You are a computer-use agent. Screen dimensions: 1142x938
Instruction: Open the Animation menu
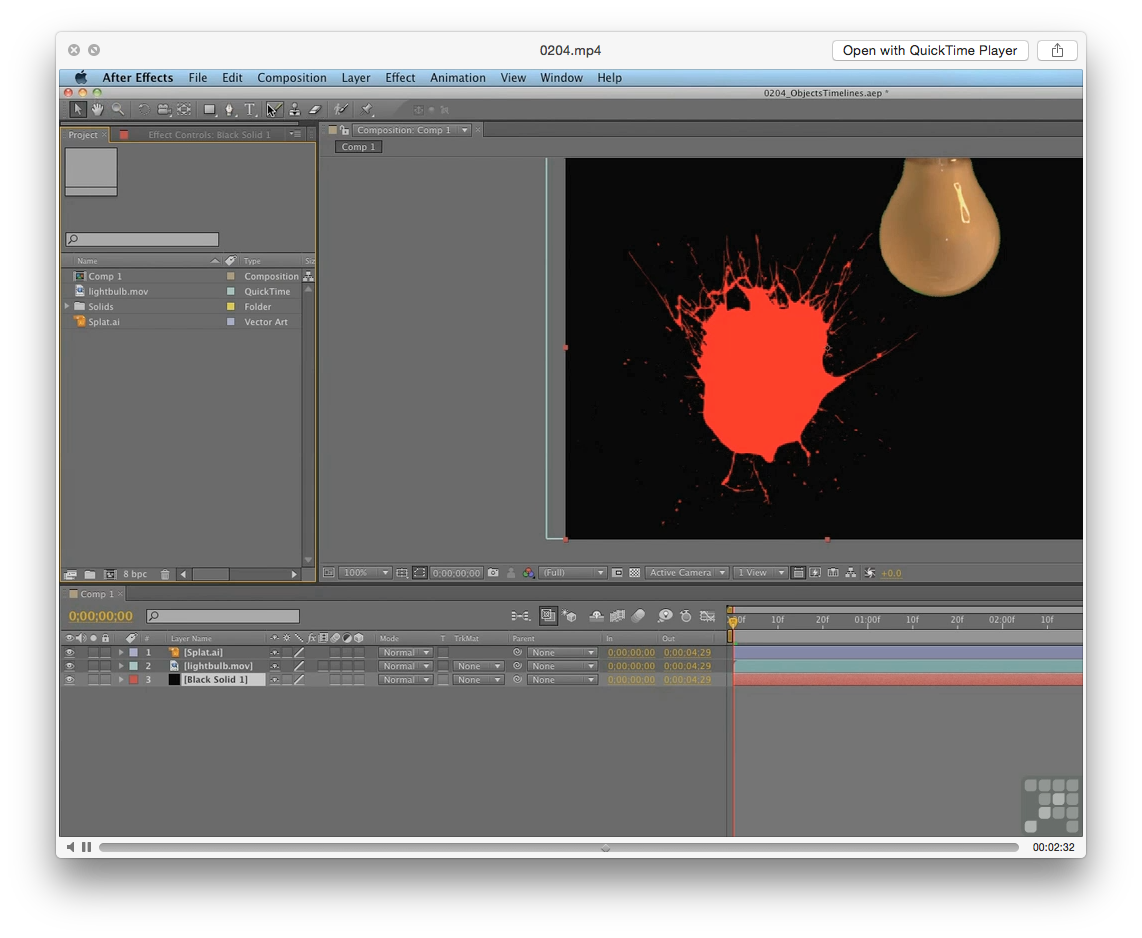457,78
